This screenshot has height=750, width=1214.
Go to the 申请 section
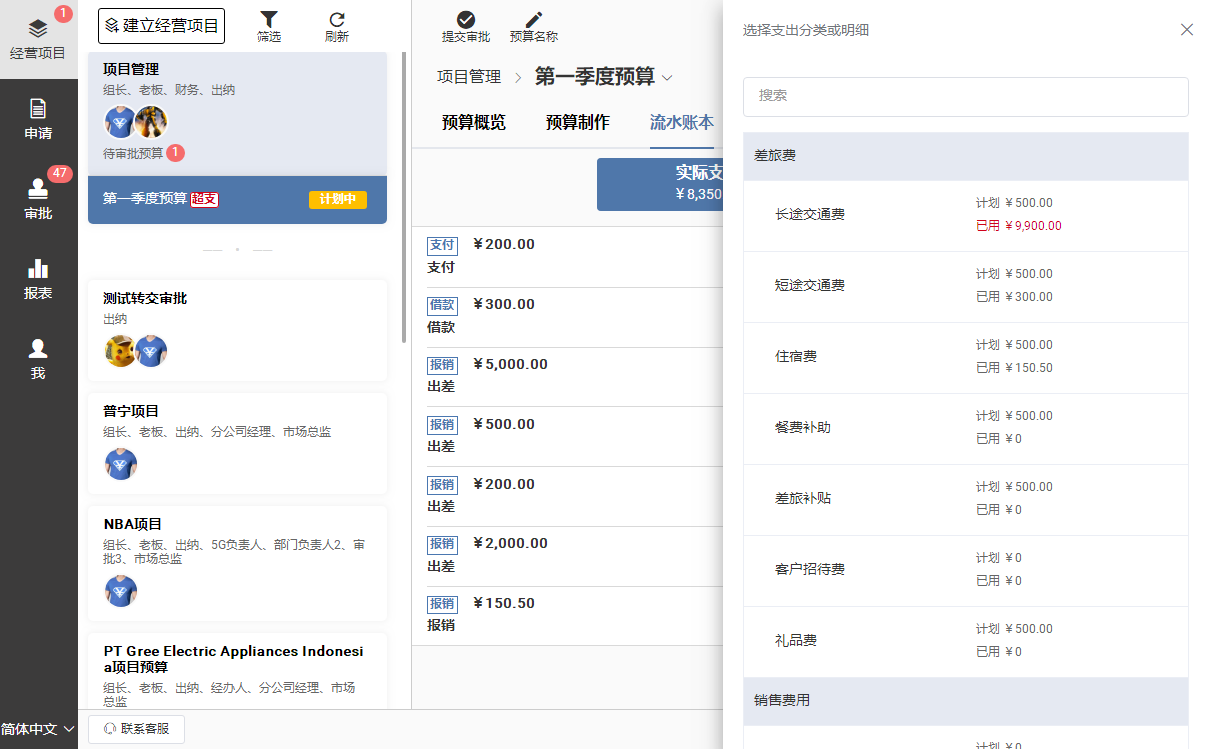(x=38, y=119)
